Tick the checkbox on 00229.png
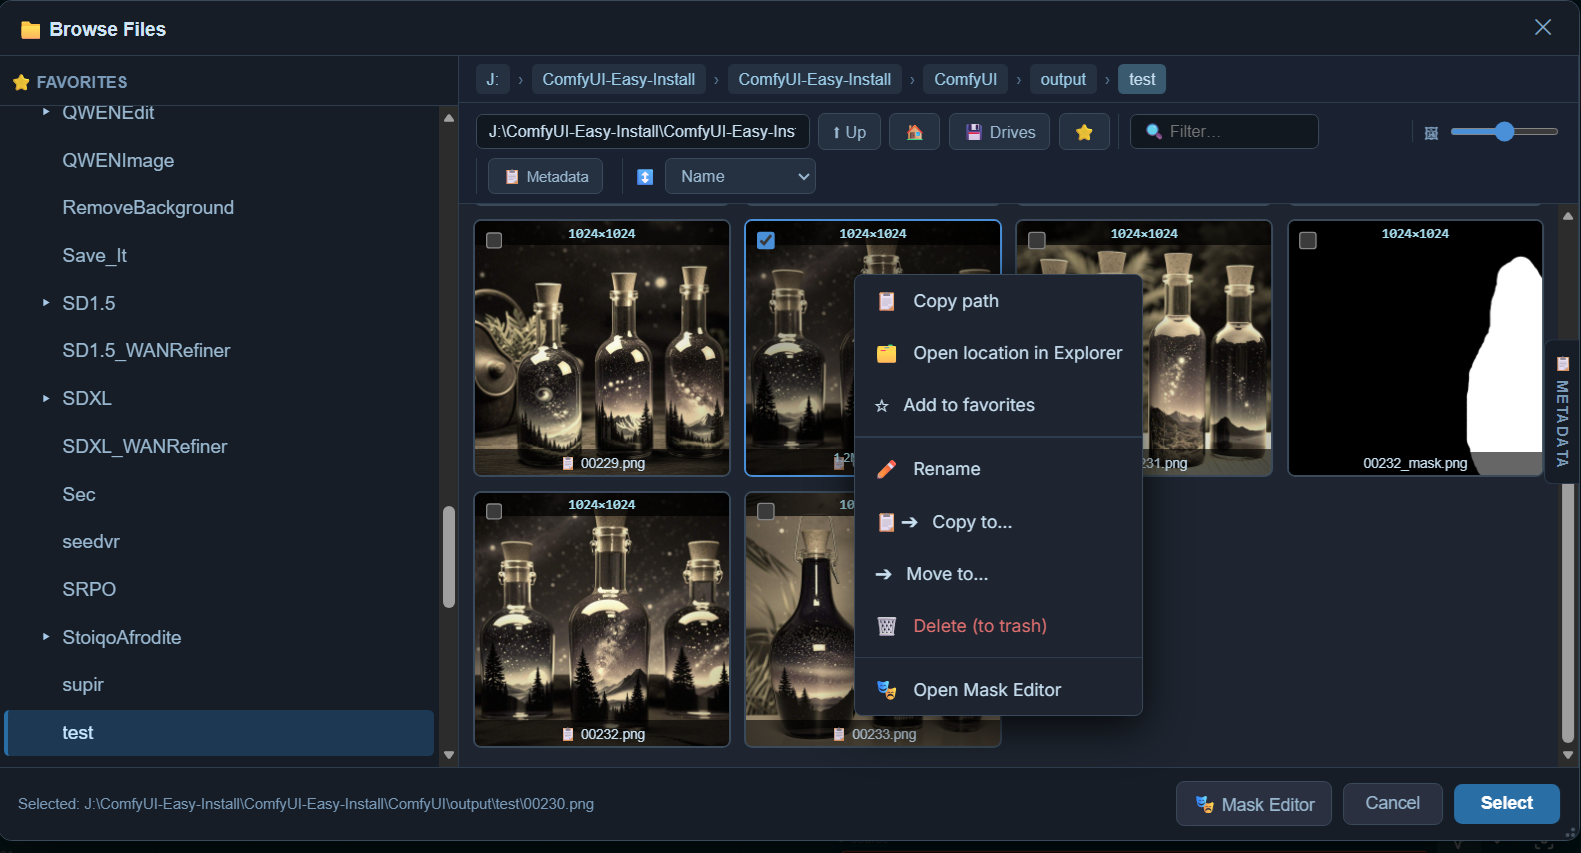 [494, 240]
